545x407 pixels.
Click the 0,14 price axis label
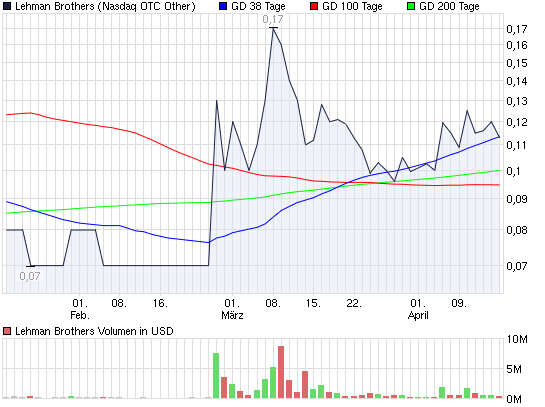tap(517, 81)
